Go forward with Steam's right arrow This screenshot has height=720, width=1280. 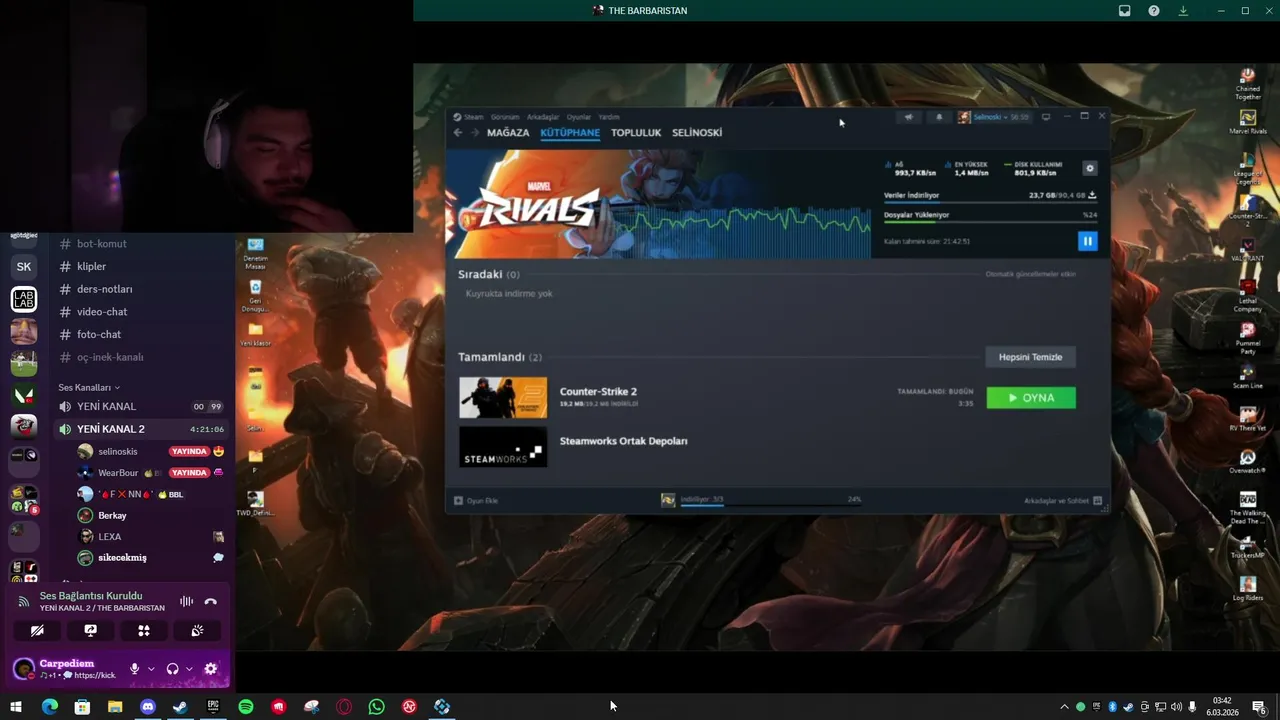click(x=475, y=132)
